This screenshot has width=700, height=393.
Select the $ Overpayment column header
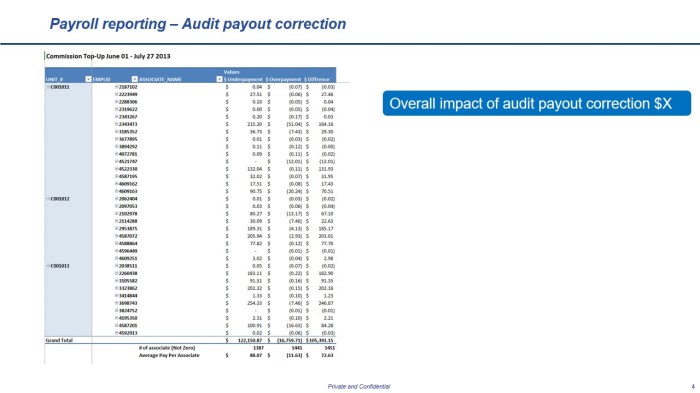click(284, 79)
